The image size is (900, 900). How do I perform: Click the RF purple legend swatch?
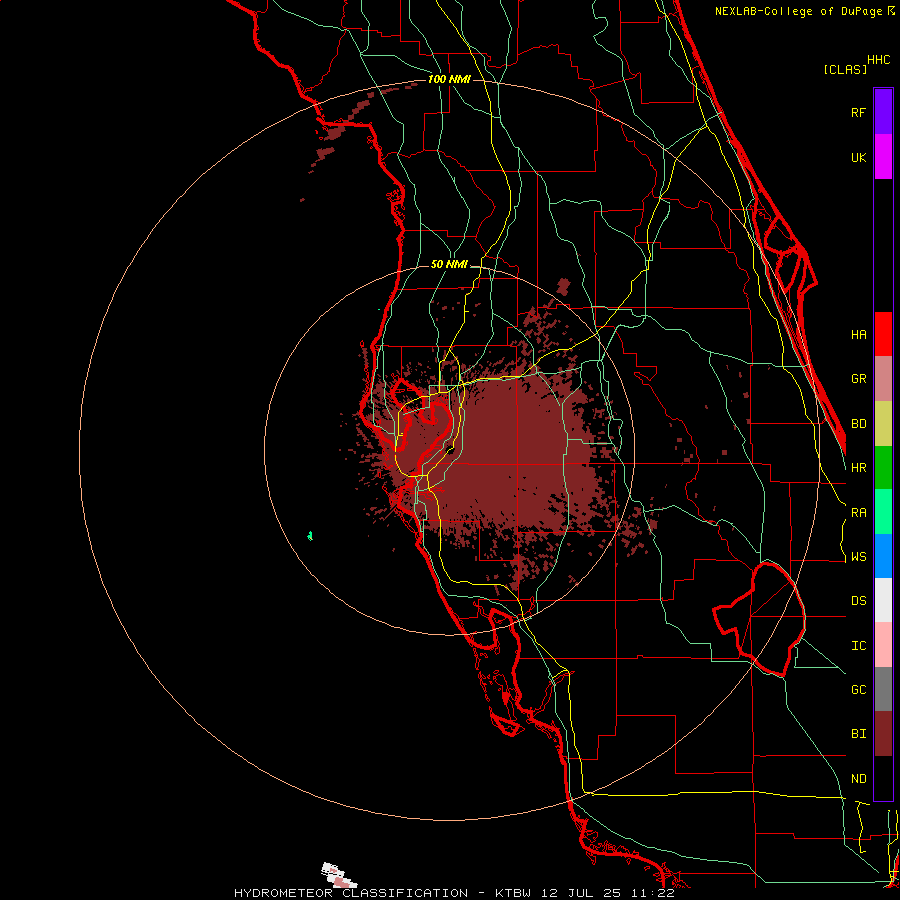click(883, 112)
